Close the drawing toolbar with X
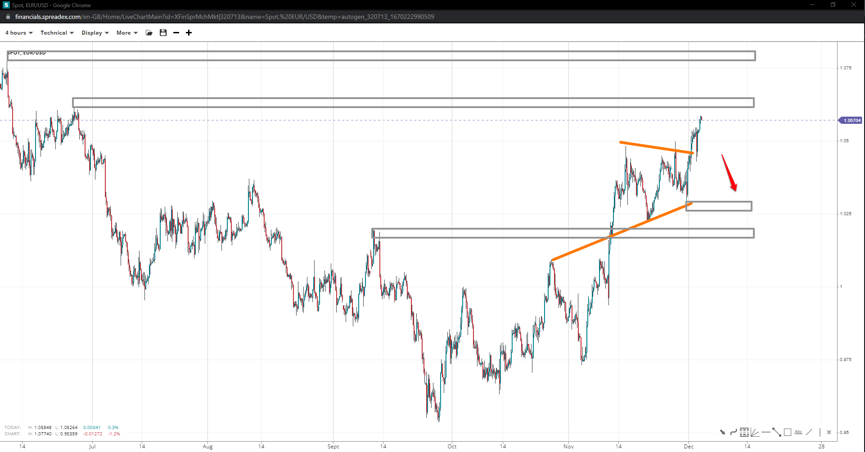This screenshot has height=452, width=865. [x=829, y=432]
